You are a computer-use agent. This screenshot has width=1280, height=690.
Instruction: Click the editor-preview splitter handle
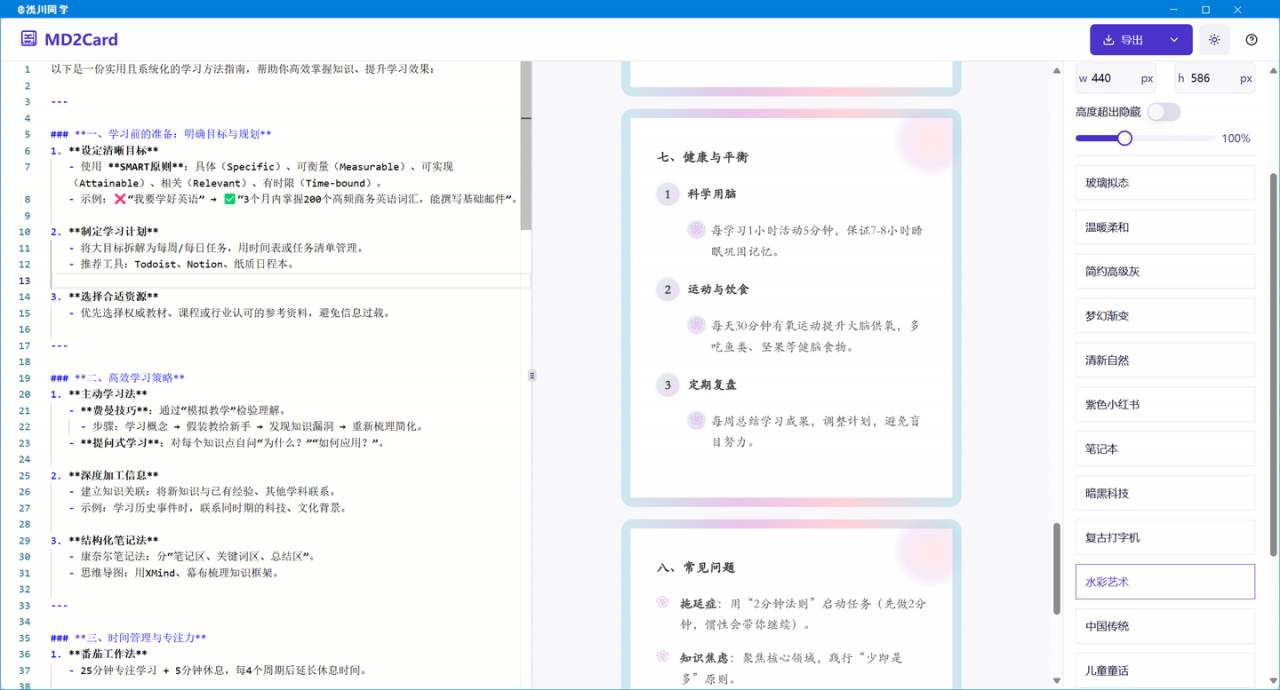pyautogui.click(x=532, y=376)
